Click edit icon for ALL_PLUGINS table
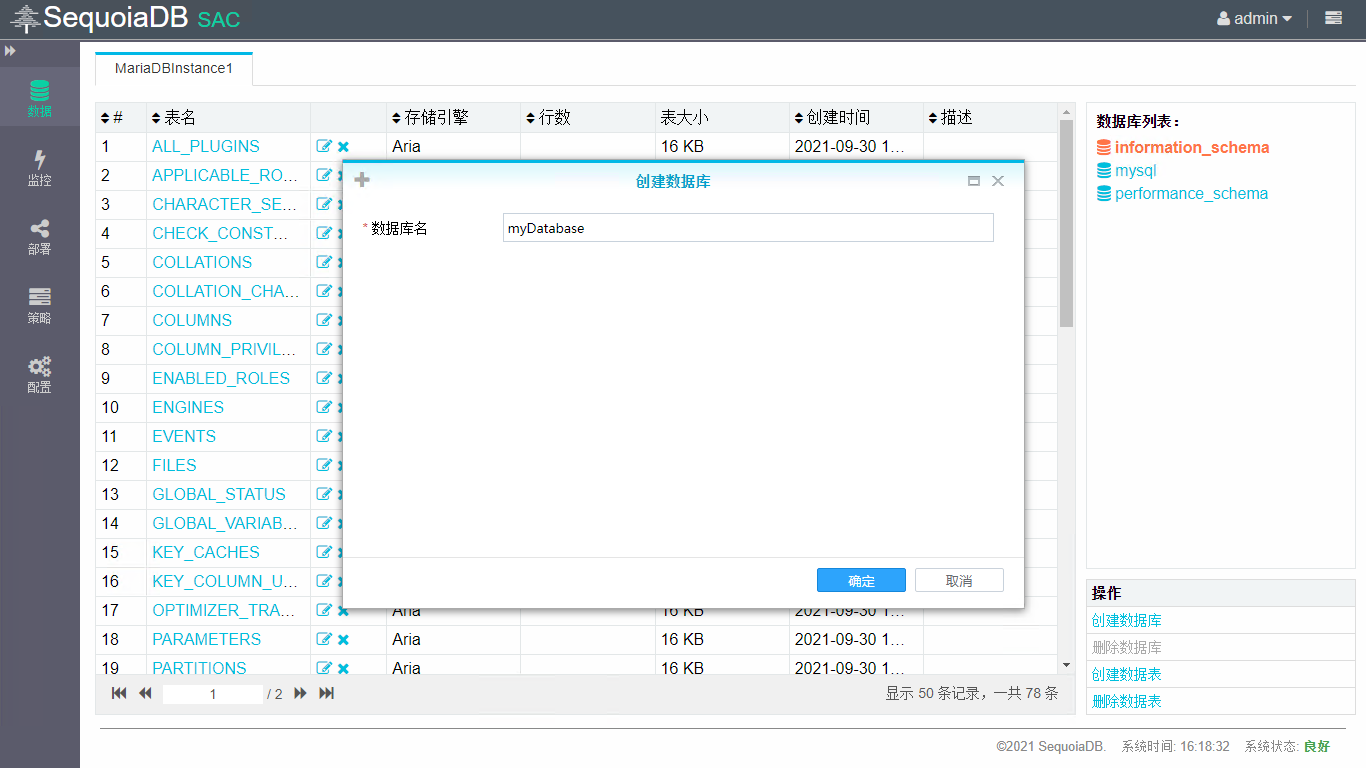Viewport: 1366px width, 768px height. tap(324, 146)
